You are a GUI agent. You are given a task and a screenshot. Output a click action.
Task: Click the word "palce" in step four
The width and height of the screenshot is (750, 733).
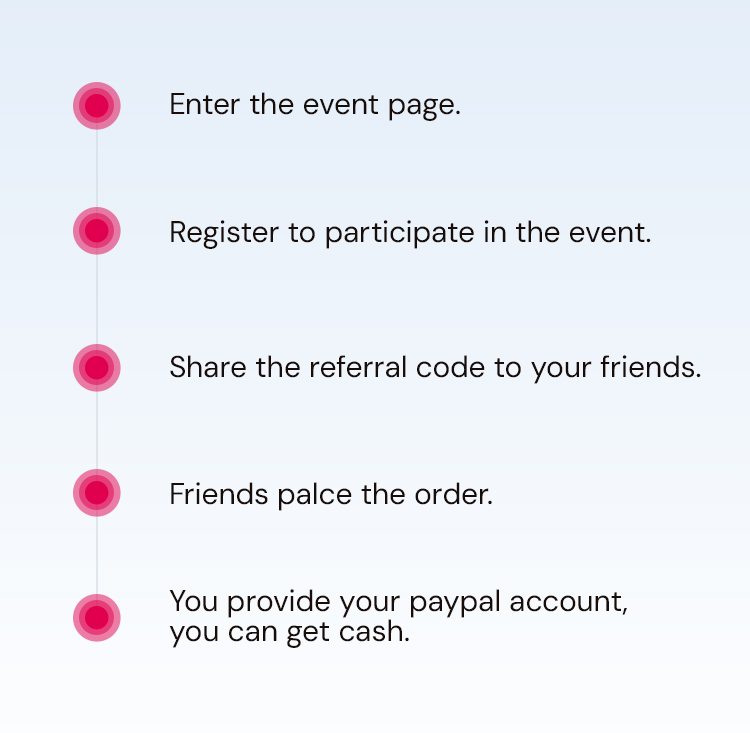(x=315, y=495)
